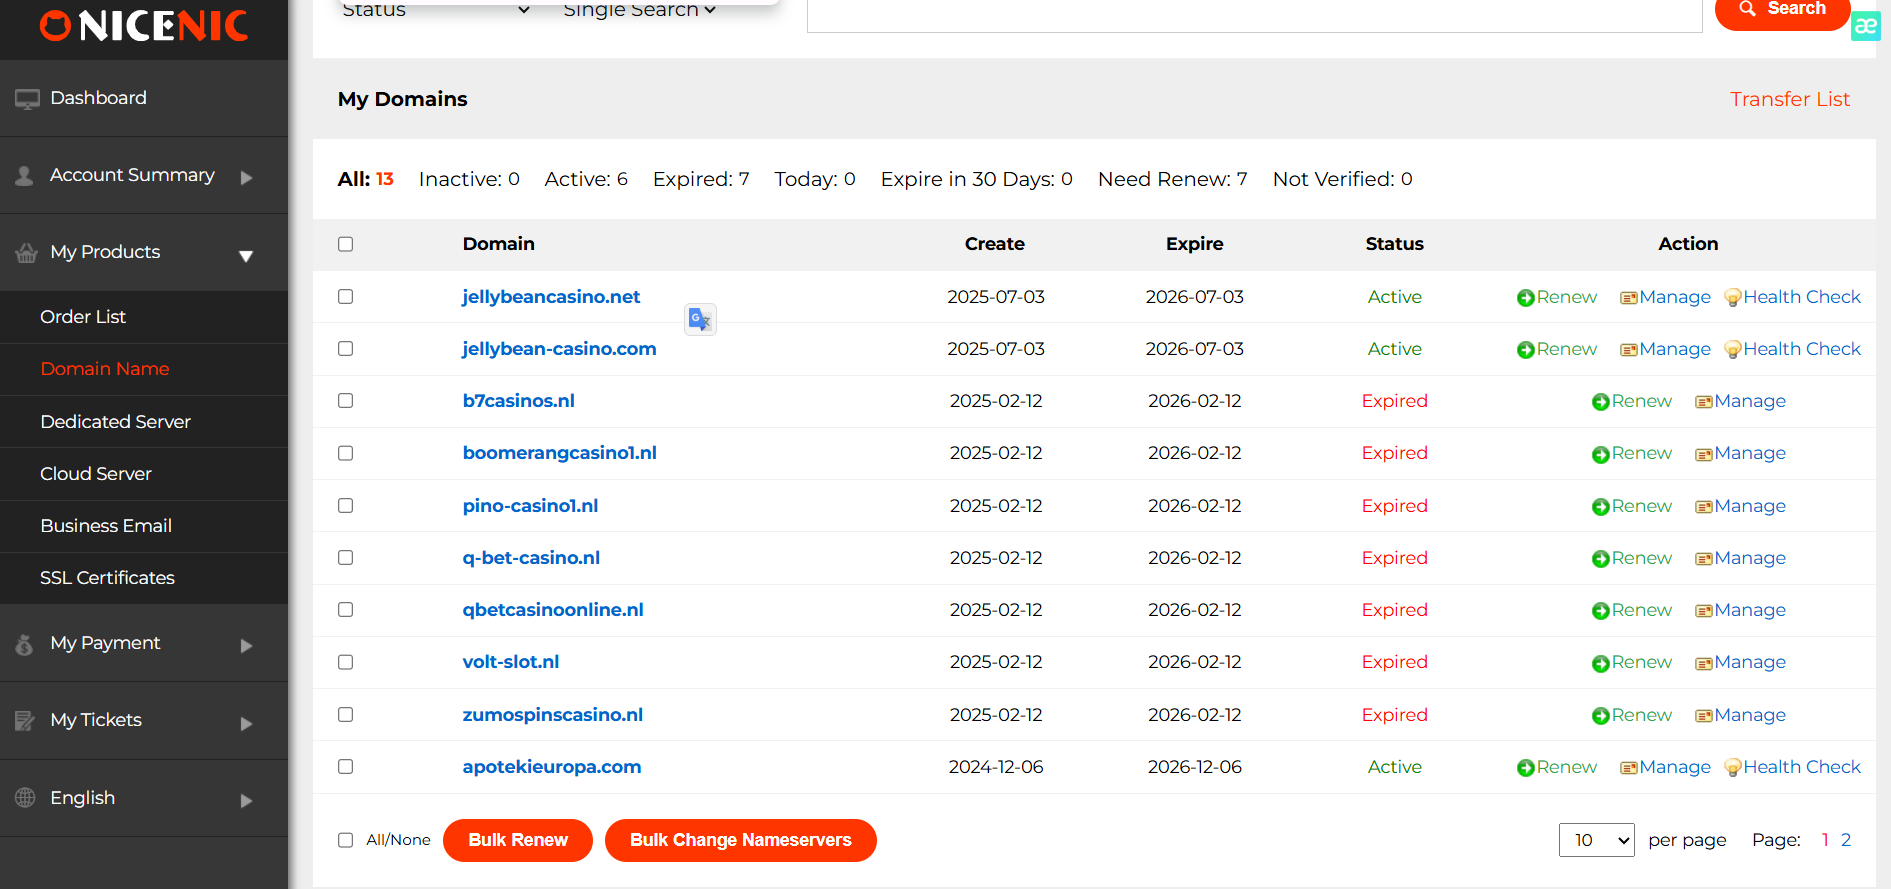Click the green extension icon beside Search
The width and height of the screenshot is (1891, 889).
click(x=1865, y=26)
